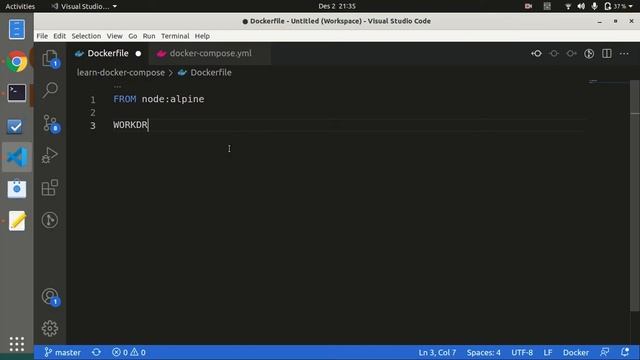Screen dimensions: 640x360
Task: Open the Source Control view
Action: tap(50, 123)
